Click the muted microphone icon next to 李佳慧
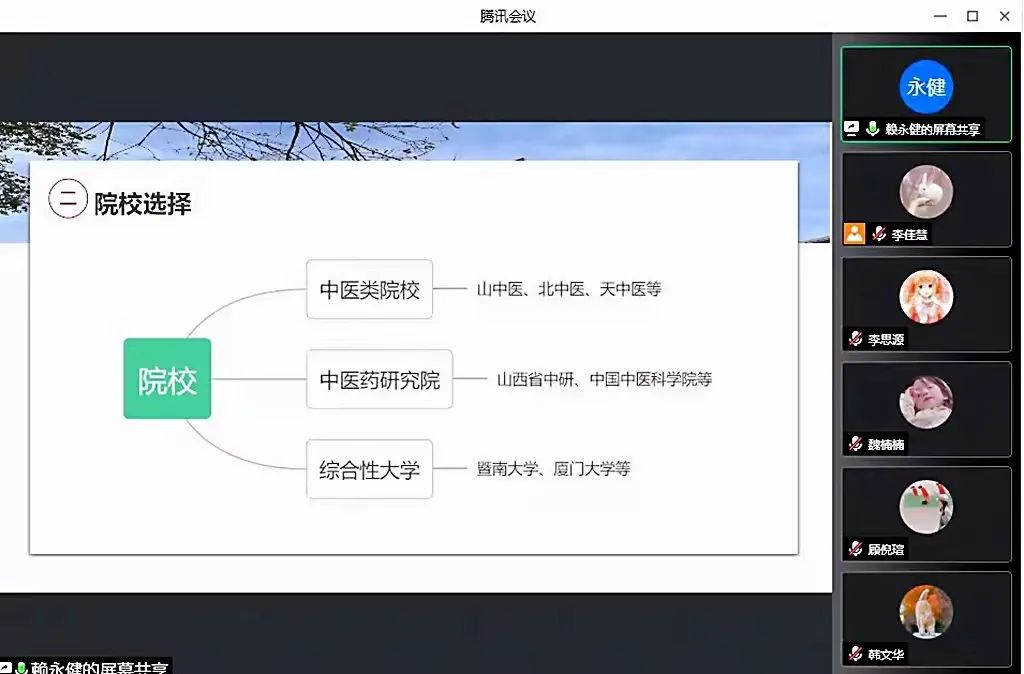The width and height of the screenshot is (1024, 674). click(x=879, y=234)
